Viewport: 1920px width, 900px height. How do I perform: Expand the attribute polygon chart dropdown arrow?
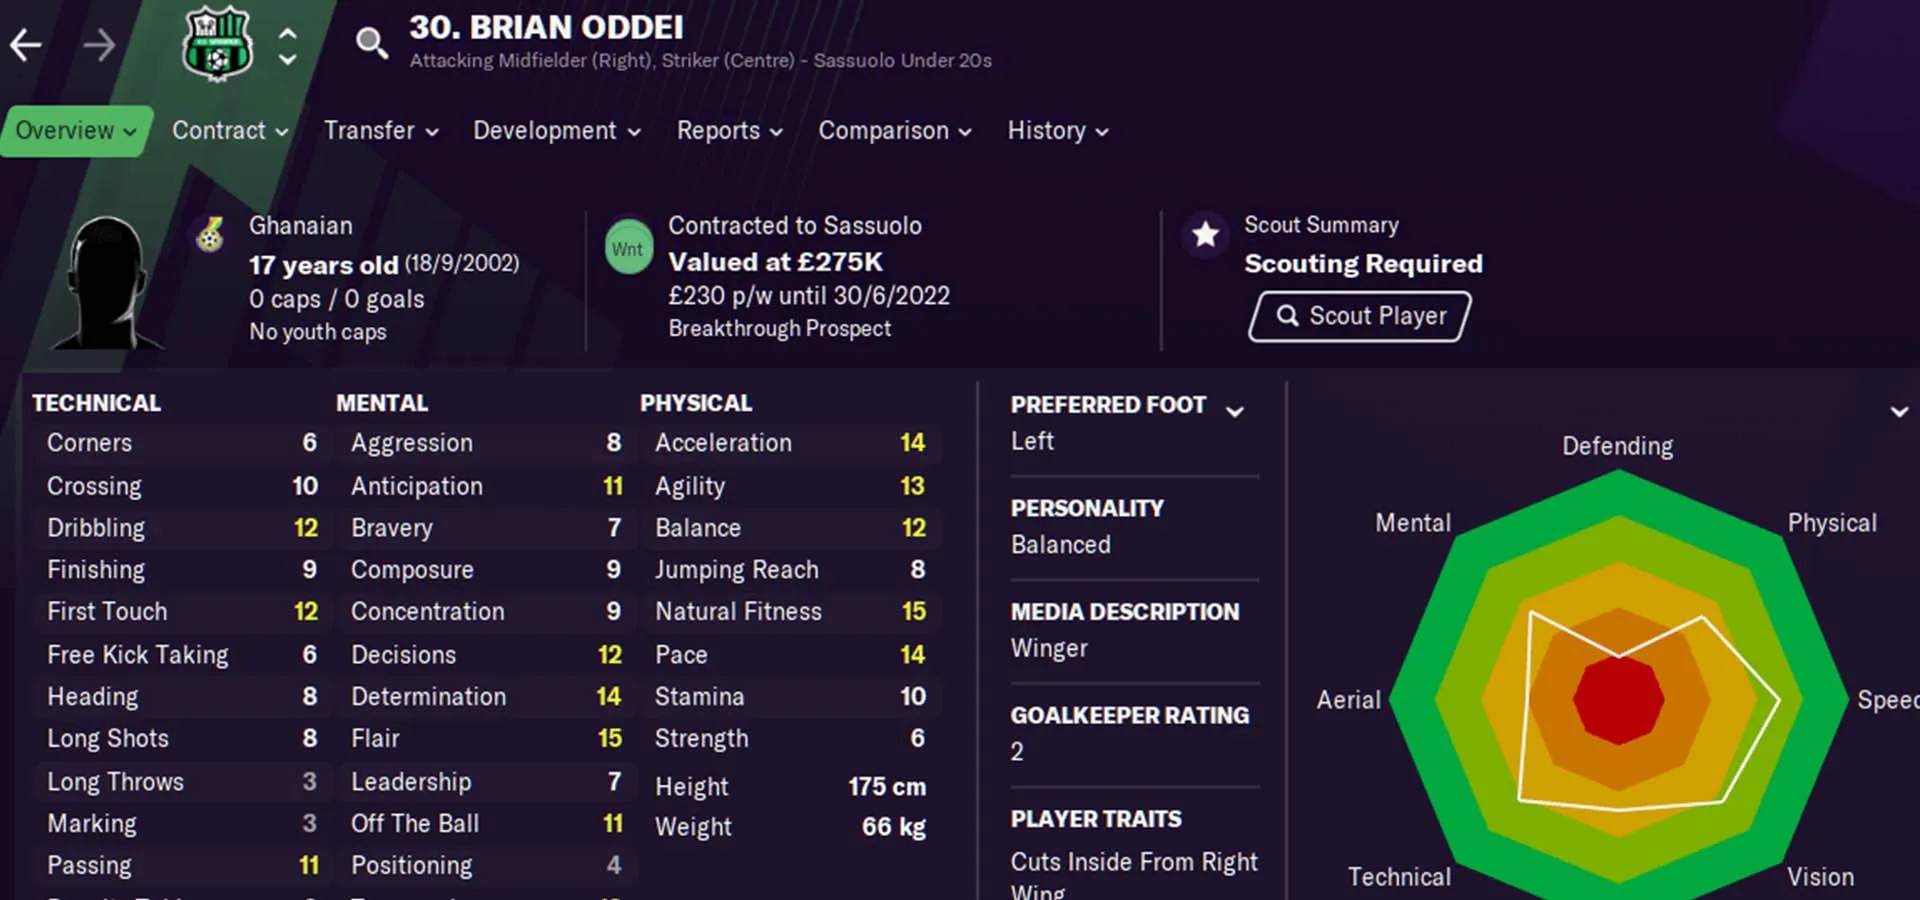[x=1899, y=411]
